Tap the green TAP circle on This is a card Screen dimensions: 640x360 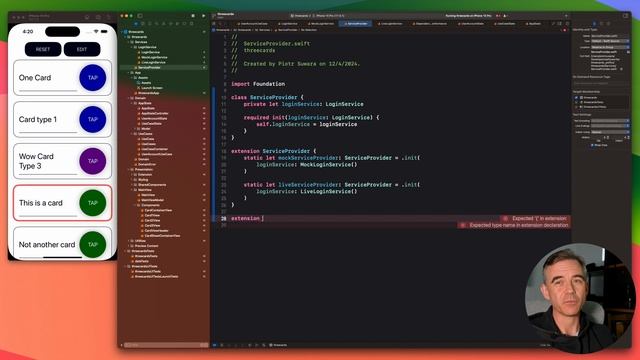[93, 203]
